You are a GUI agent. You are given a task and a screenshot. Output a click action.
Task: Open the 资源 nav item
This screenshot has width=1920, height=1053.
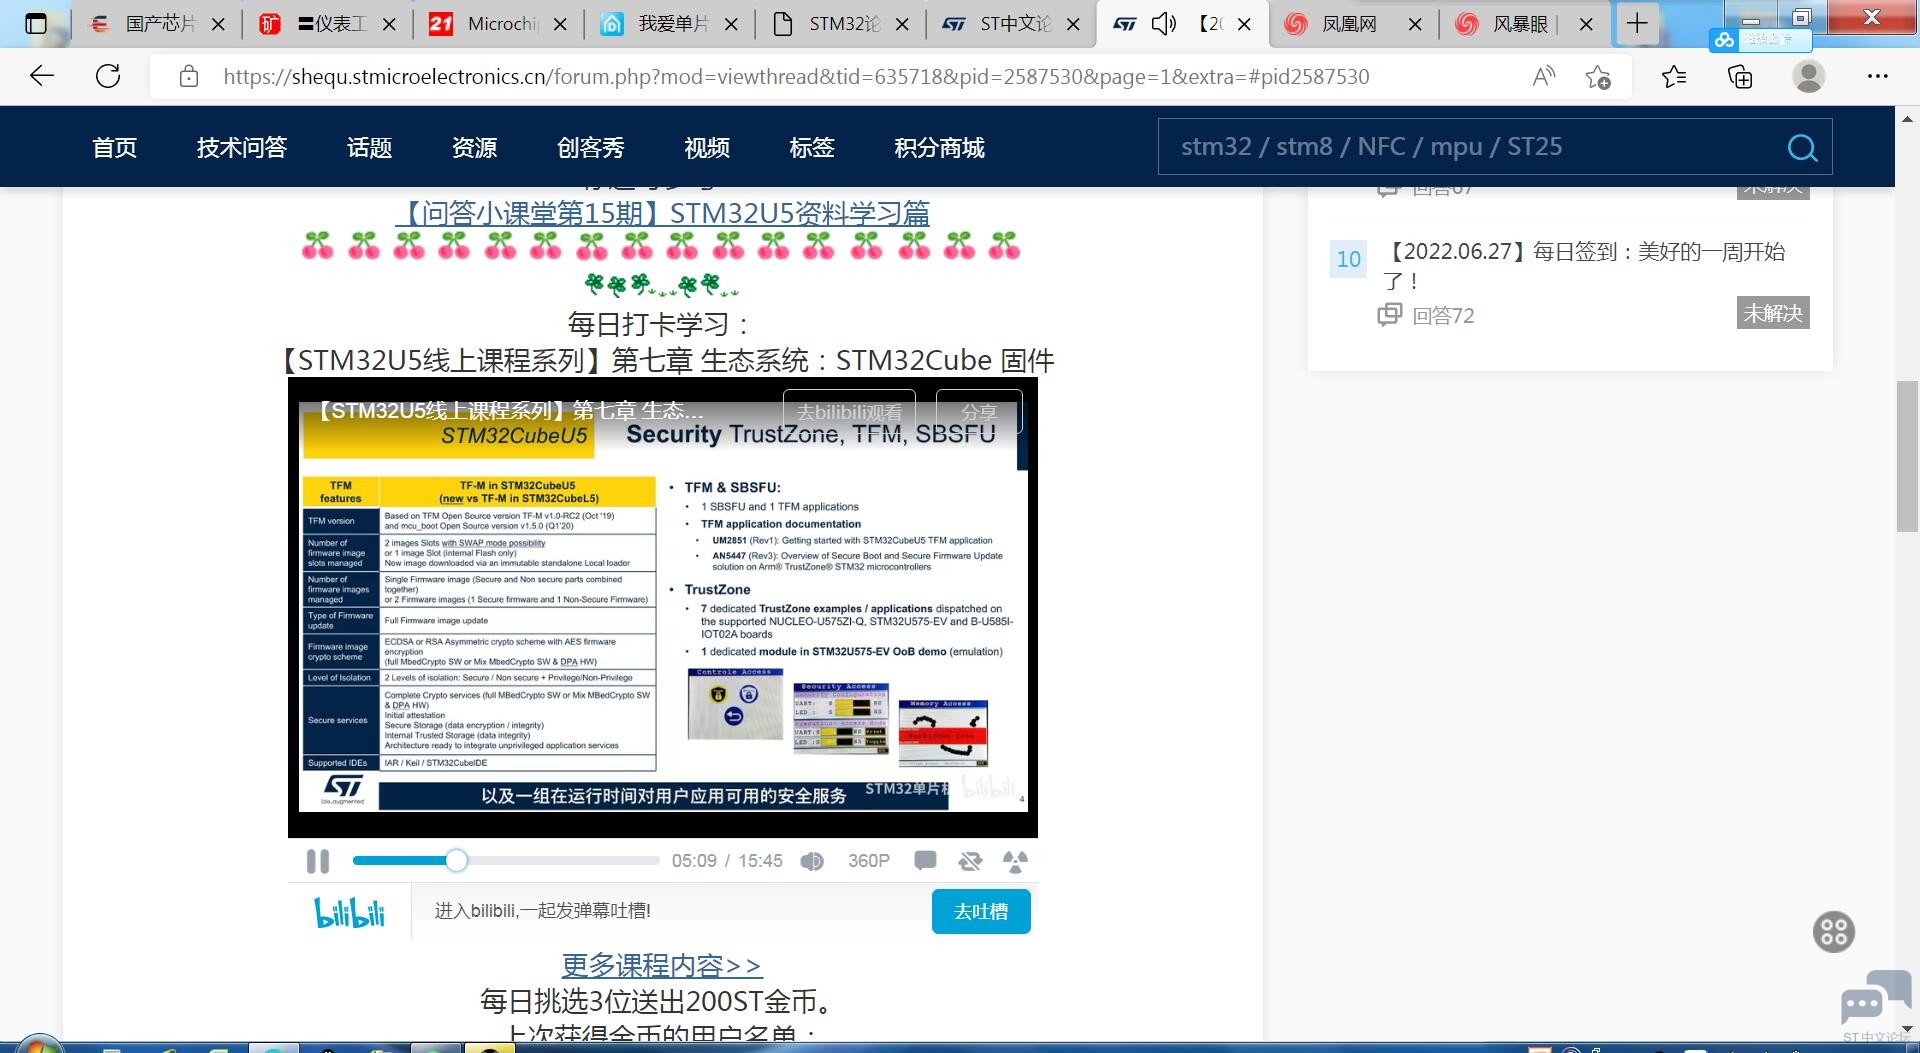pos(474,148)
